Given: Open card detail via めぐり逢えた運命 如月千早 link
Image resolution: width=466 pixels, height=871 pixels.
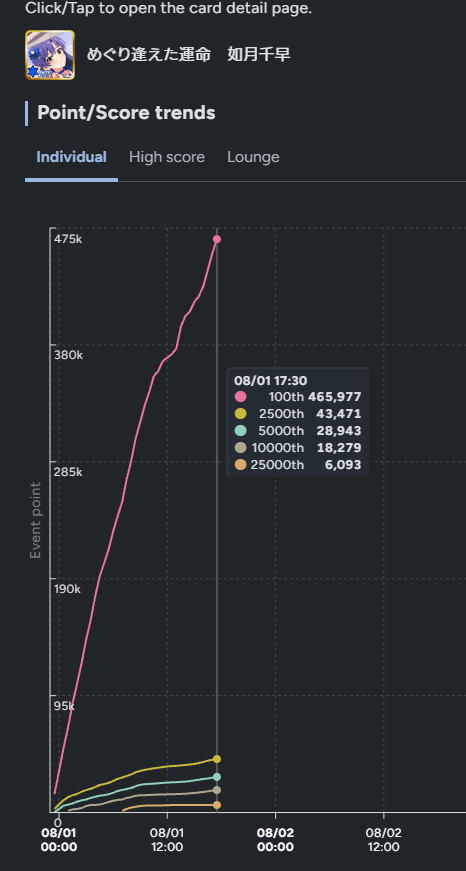Looking at the screenshot, I should 189,55.
